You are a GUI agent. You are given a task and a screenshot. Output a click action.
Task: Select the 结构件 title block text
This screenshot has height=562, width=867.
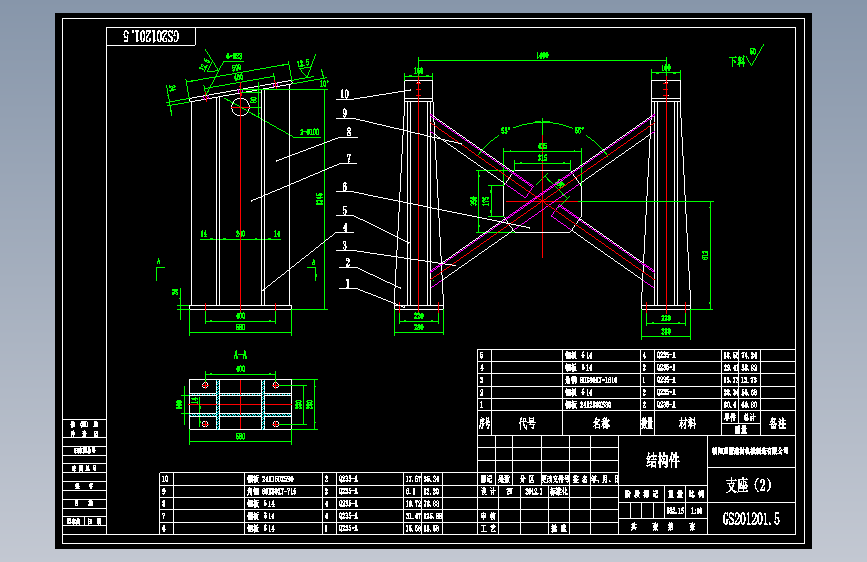[662, 460]
